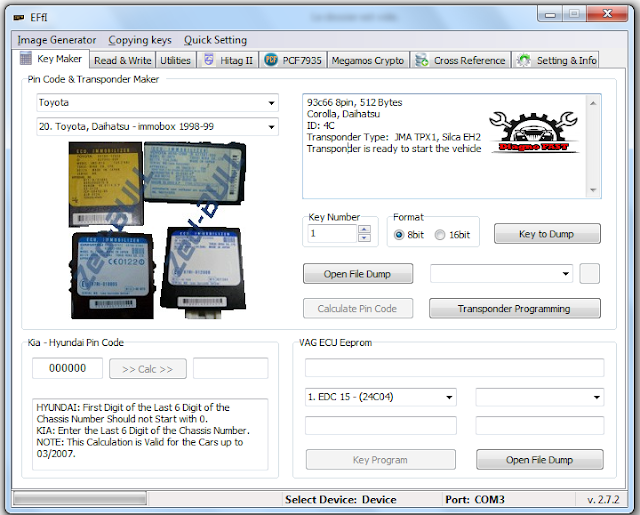The image size is (640, 515).
Task: Decrease Key Number with the down arrow
Action: click(364, 238)
